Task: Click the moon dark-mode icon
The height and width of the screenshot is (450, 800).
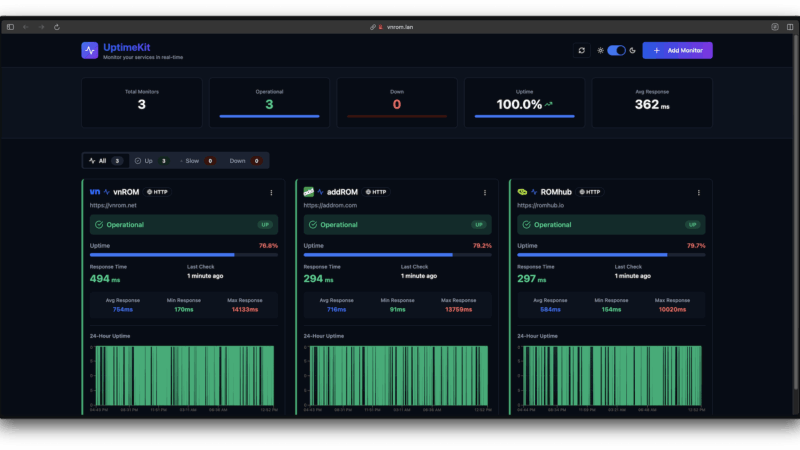Action: click(x=633, y=50)
